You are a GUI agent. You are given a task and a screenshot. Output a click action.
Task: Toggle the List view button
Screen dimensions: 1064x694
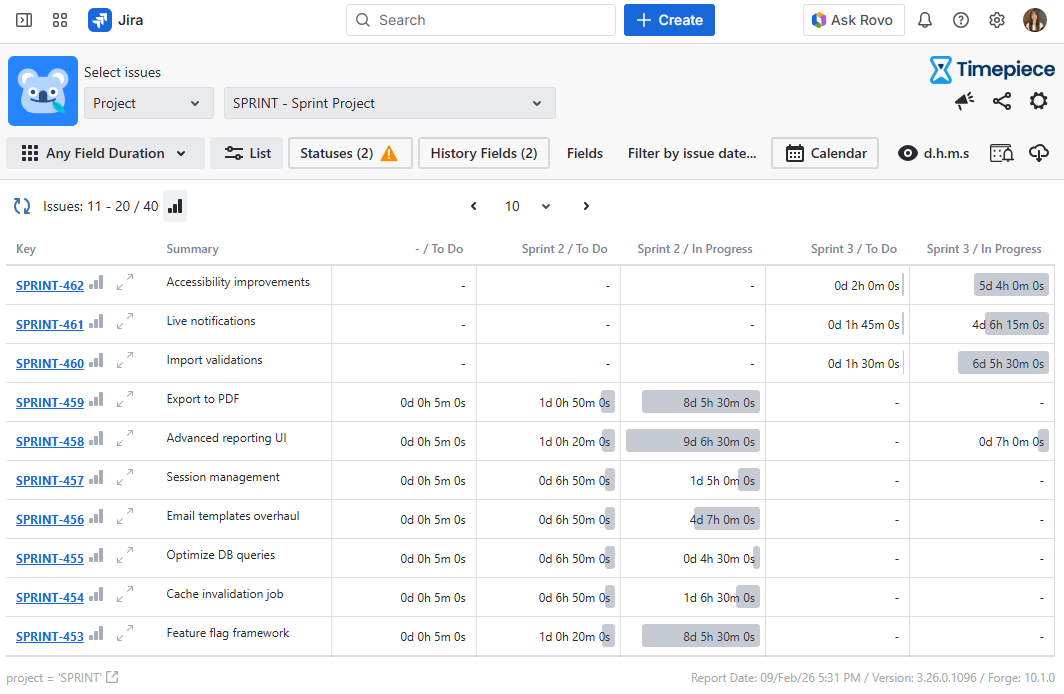pyautogui.click(x=247, y=153)
